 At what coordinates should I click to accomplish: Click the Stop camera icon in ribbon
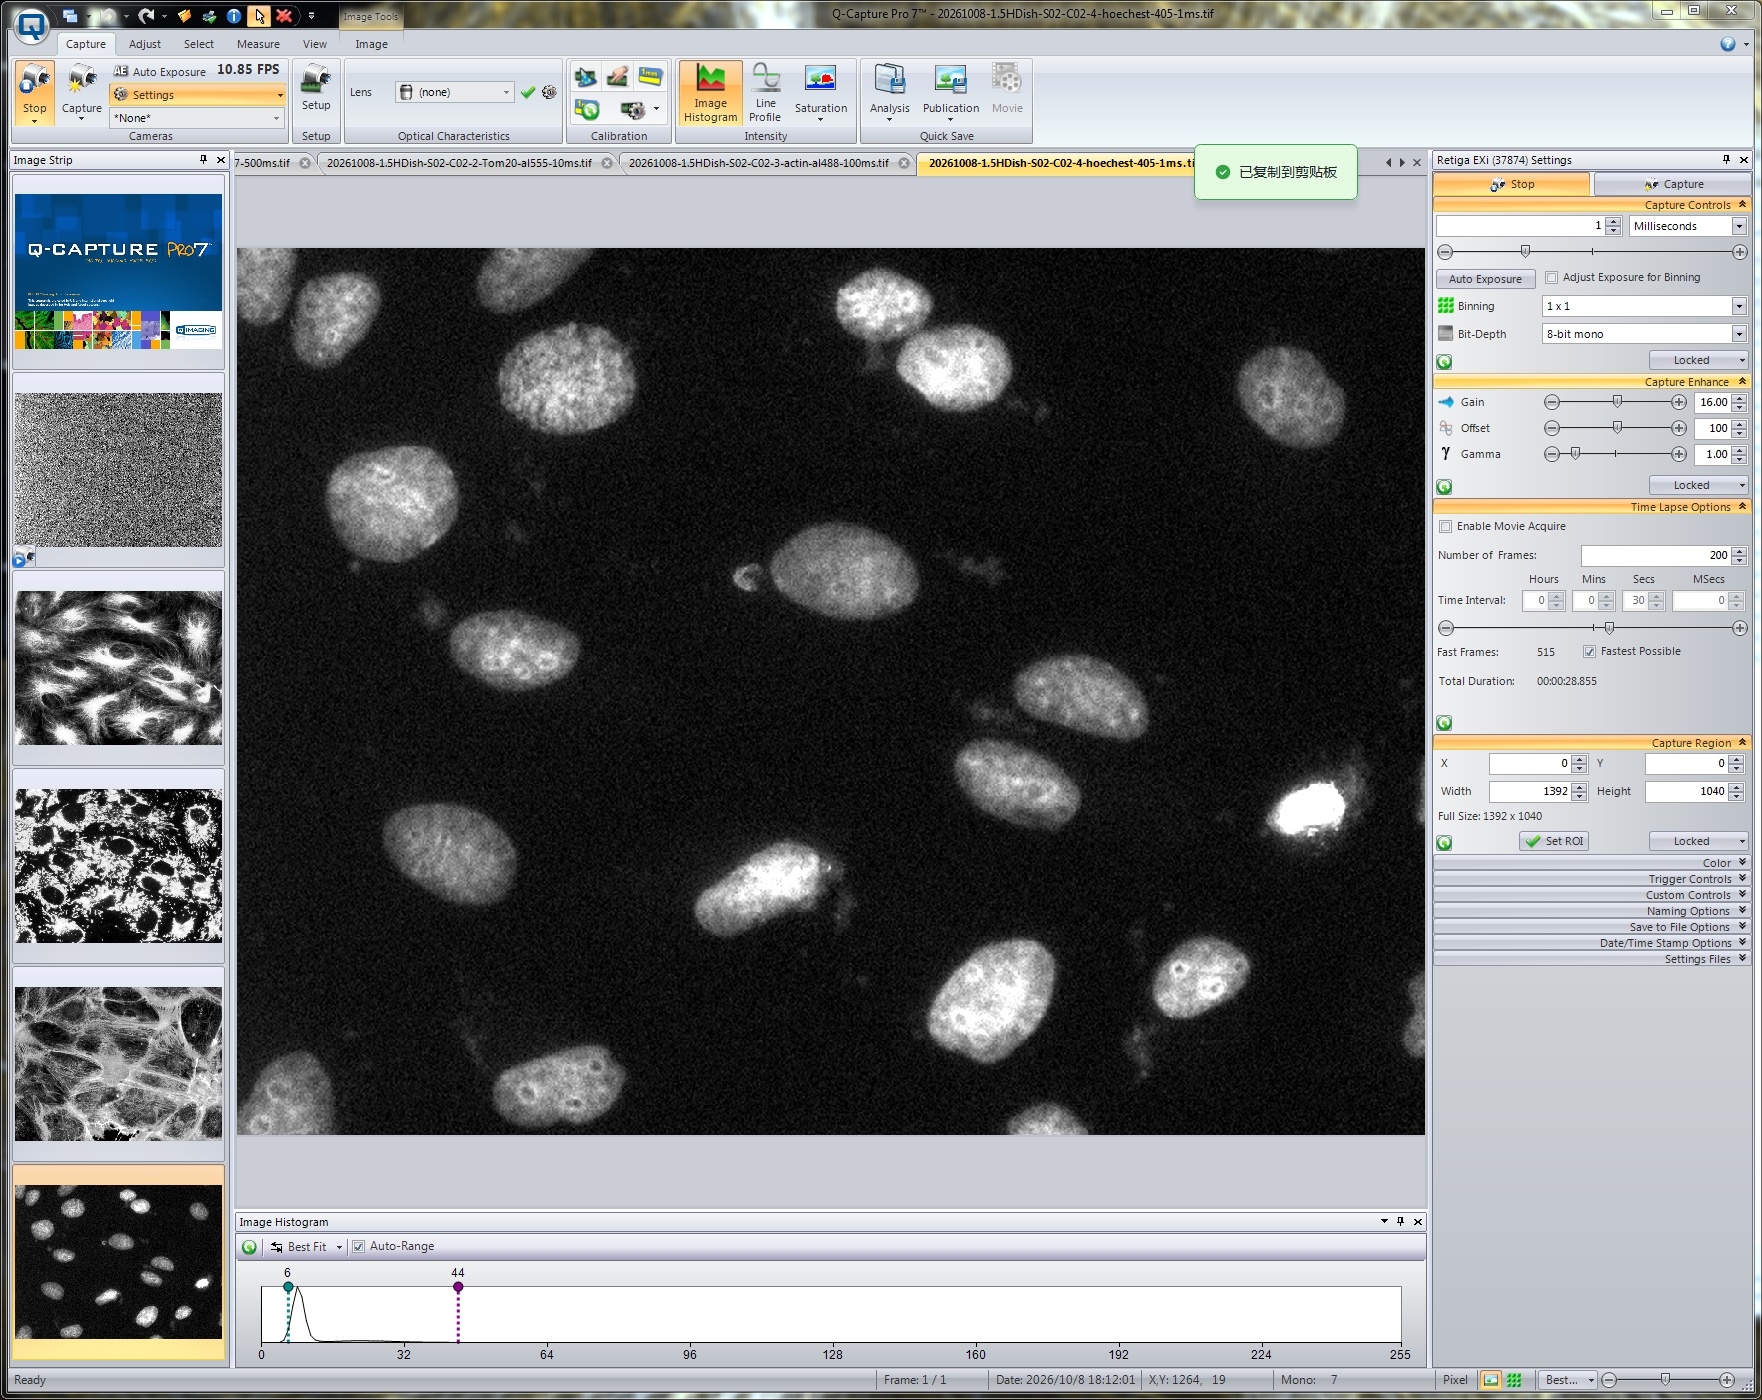35,79
